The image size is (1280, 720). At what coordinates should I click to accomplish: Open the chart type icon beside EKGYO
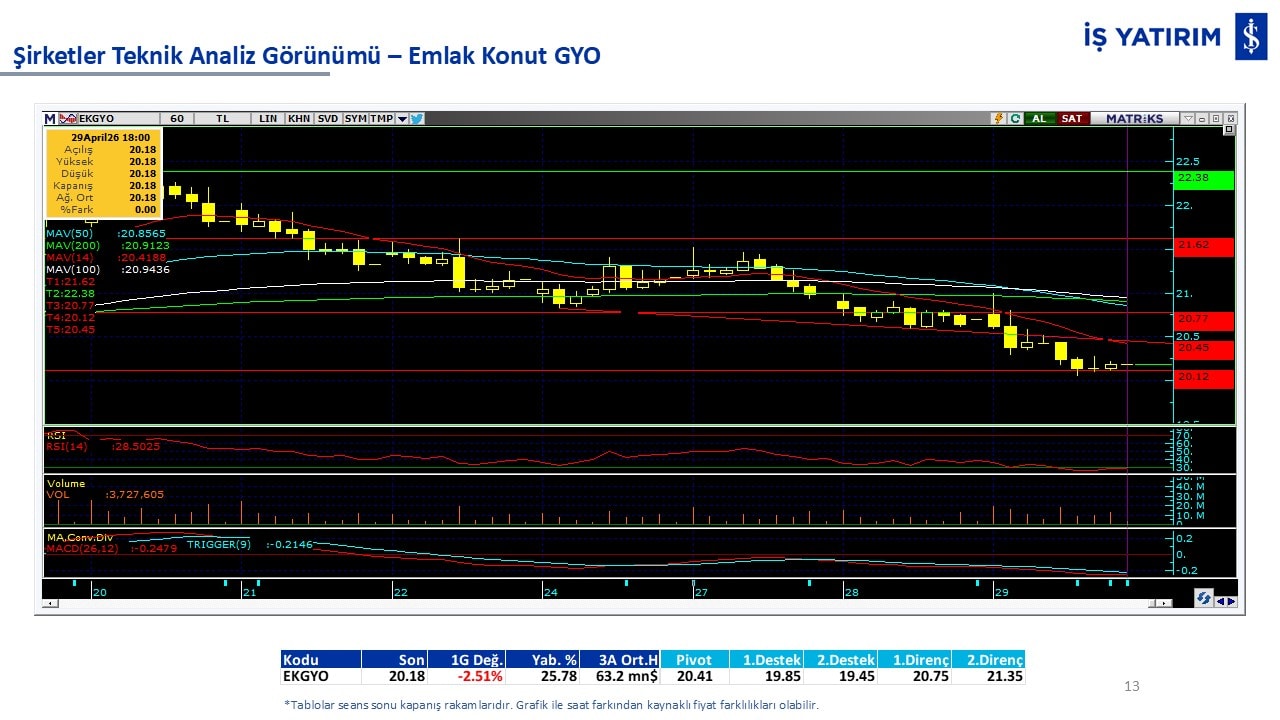point(68,118)
